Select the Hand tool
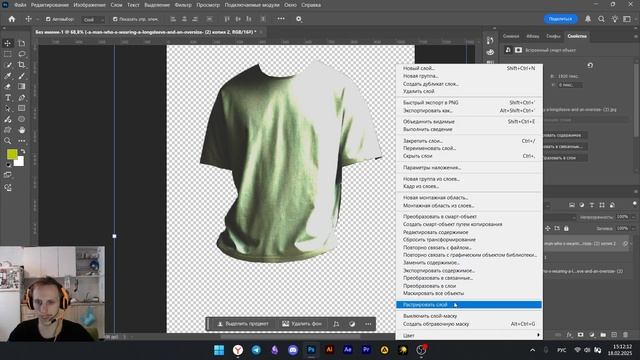640x360 pixels. pos(22,130)
